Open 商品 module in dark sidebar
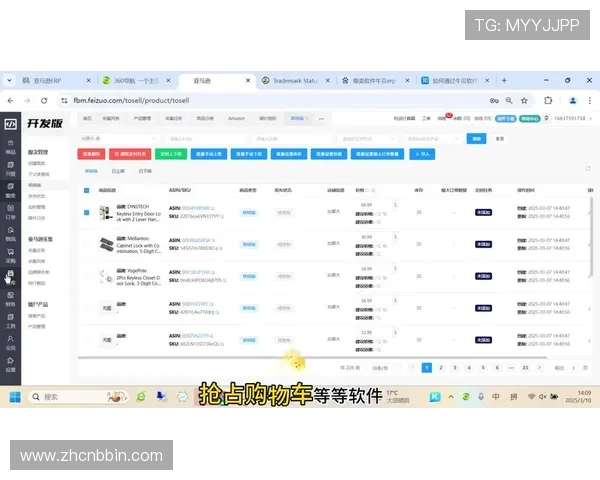 tap(10, 147)
